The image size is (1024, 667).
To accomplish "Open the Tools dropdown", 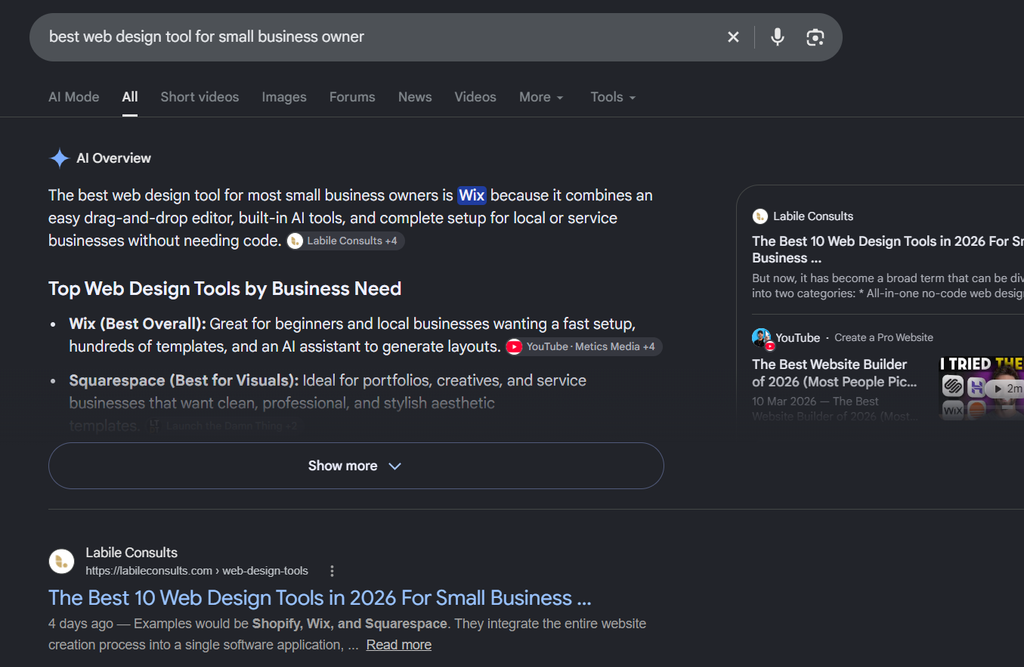I will tap(613, 97).
